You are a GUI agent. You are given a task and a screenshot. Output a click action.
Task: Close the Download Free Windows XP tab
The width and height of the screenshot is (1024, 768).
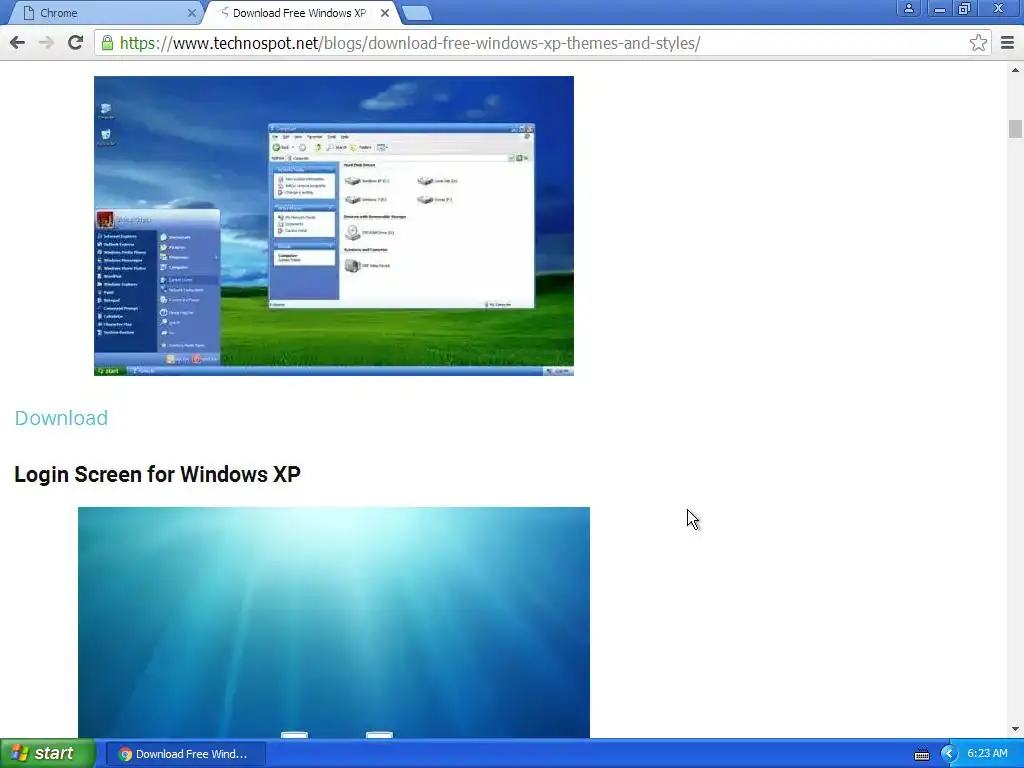pos(385,13)
